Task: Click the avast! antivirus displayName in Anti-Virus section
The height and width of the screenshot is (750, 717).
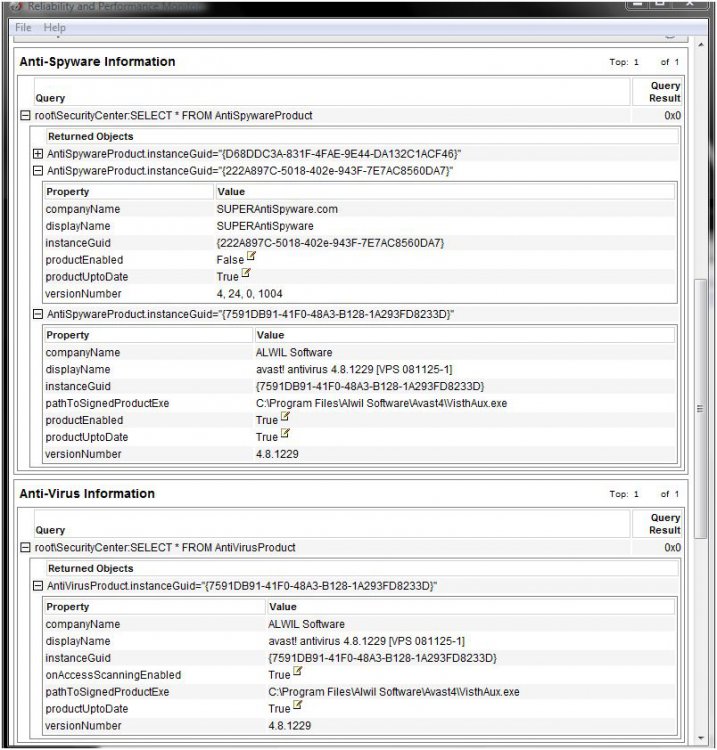Action: [x=366, y=641]
